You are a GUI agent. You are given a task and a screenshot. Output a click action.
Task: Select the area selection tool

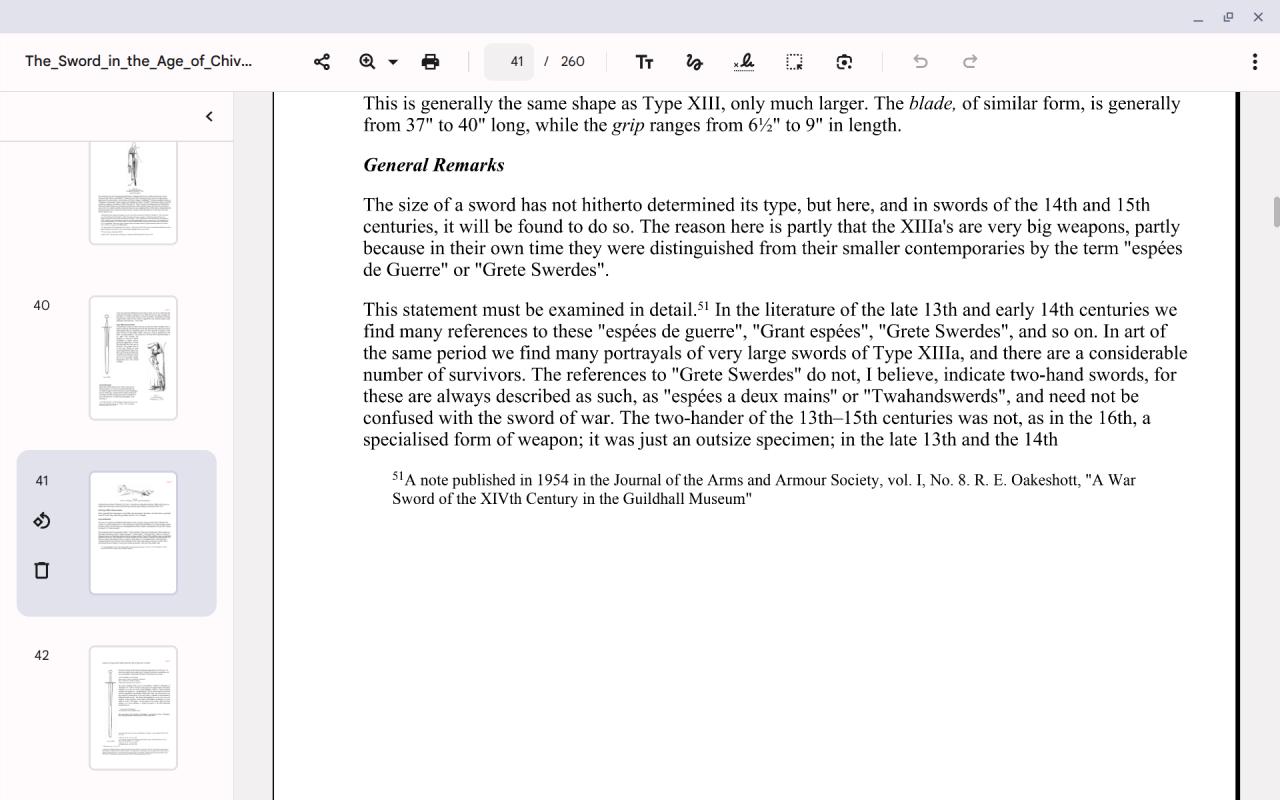click(794, 62)
